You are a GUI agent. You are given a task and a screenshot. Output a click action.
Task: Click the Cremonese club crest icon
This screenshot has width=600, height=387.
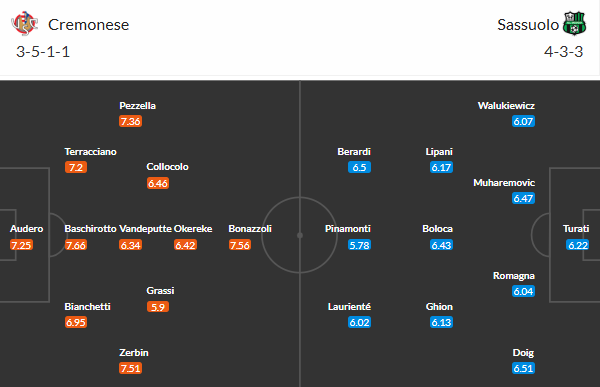point(24,24)
